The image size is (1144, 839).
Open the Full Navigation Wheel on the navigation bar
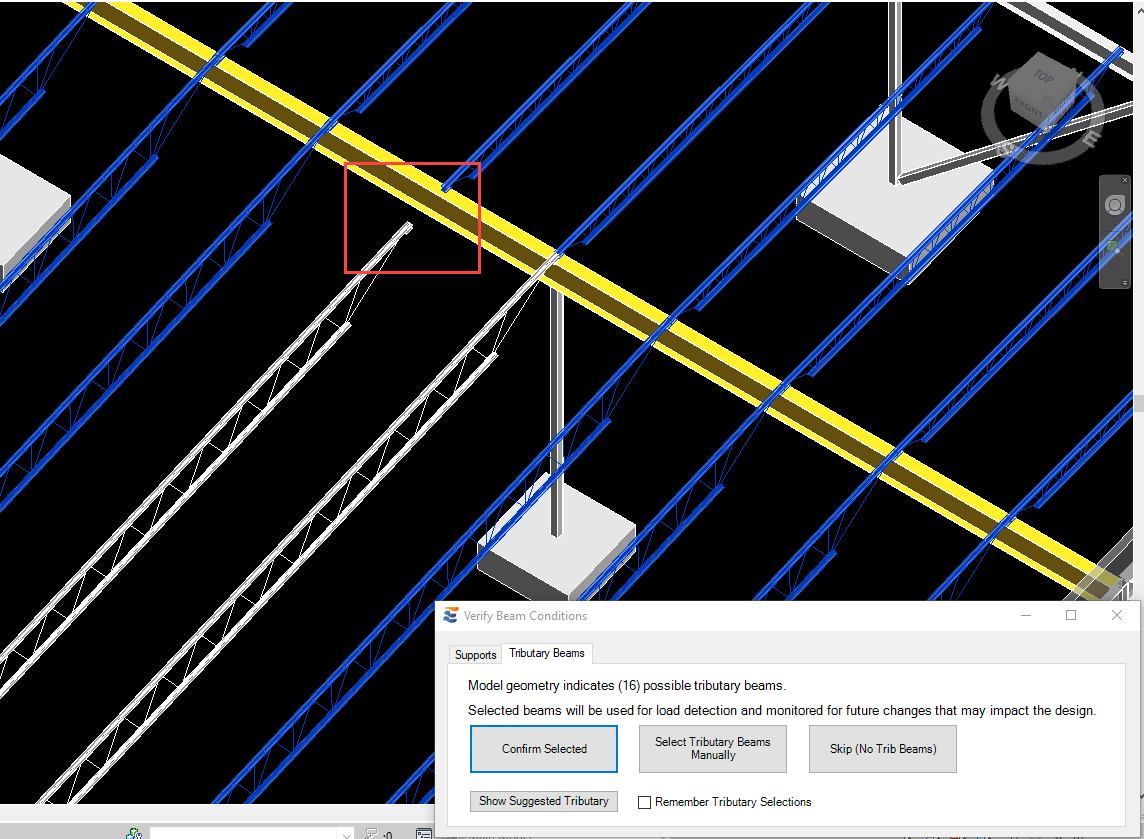1114,206
